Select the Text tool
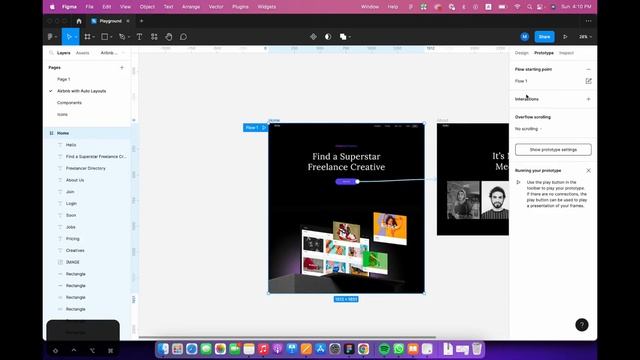The height and width of the screenshot is (360, 640). click(139, 37)
